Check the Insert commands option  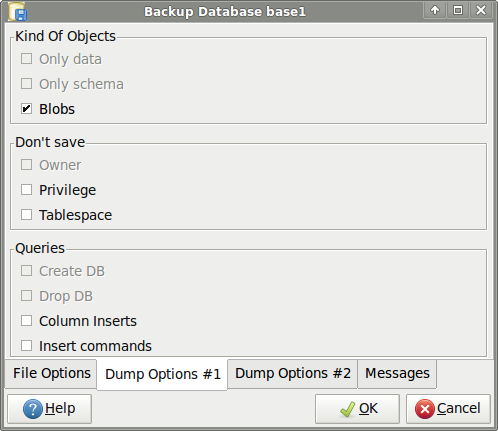(26, 346)
